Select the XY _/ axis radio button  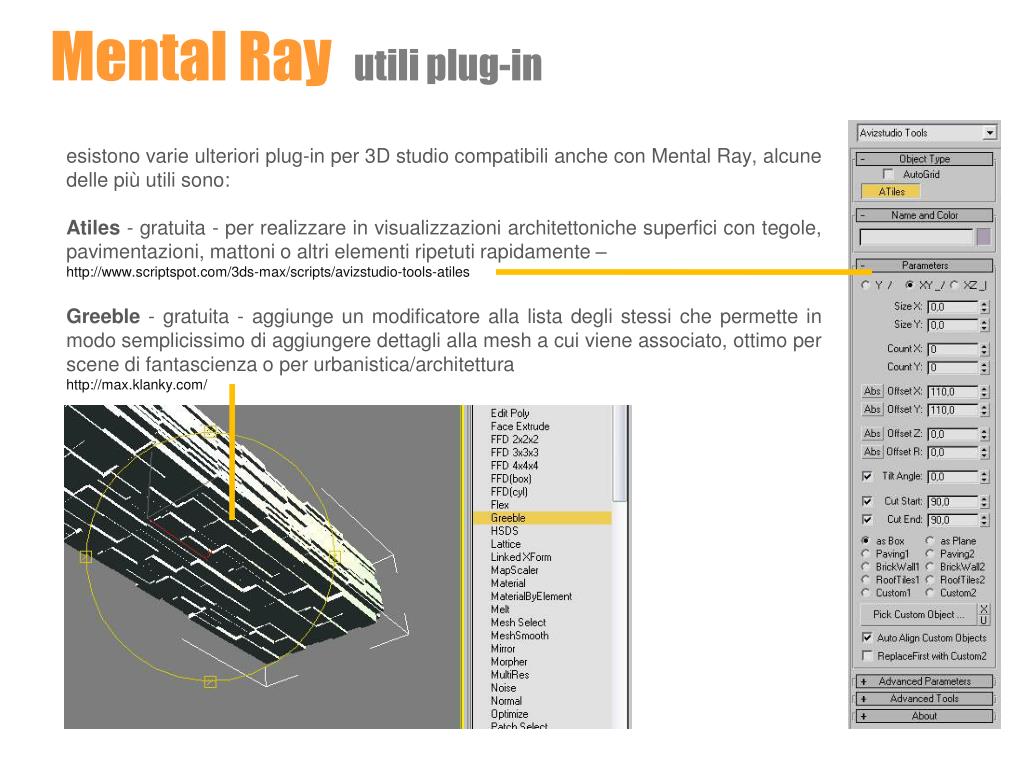pos(909,285)
